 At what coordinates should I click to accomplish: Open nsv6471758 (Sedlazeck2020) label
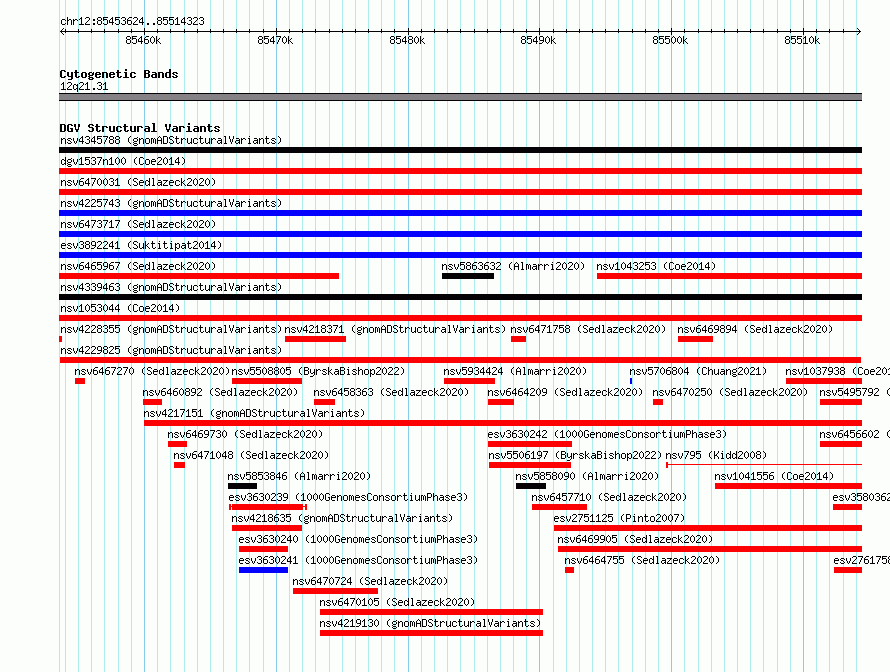click(588, 329)
